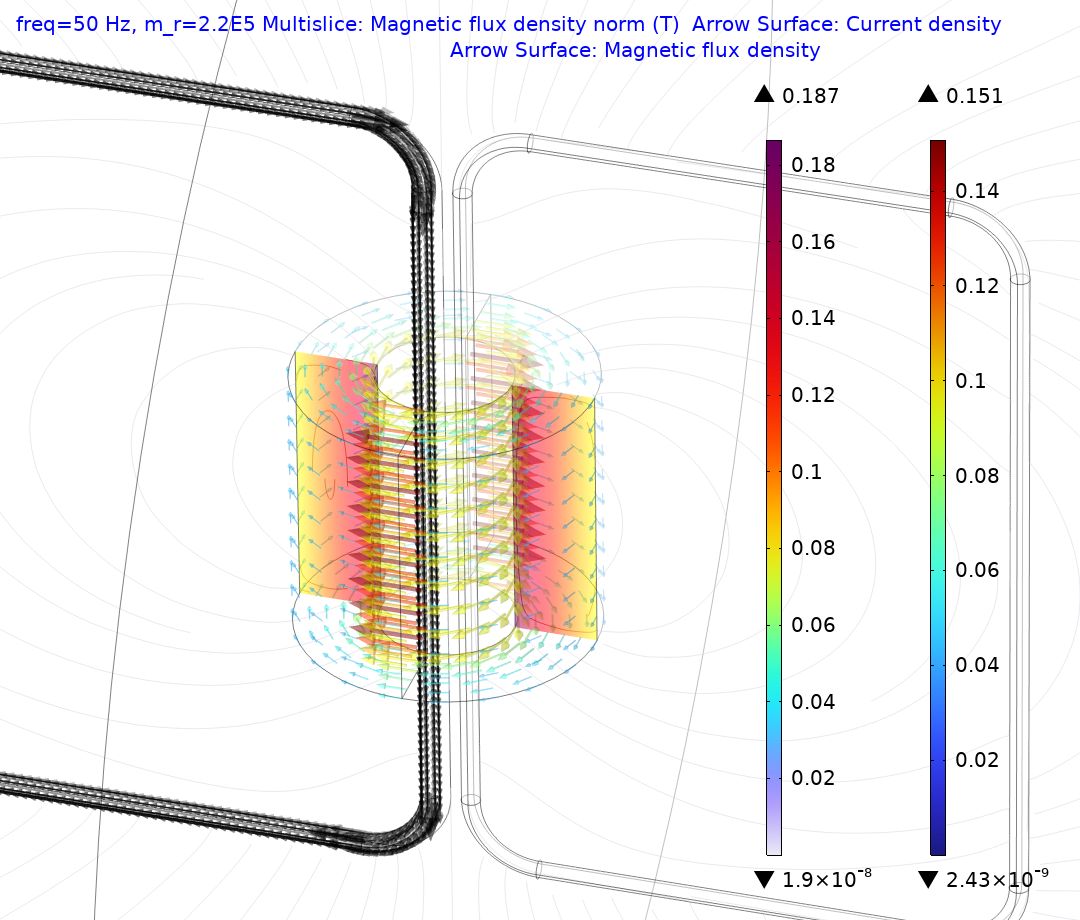
Task: Click the 0.151 maximum value text
Action: pyautogui.click(x=975, y=96)
